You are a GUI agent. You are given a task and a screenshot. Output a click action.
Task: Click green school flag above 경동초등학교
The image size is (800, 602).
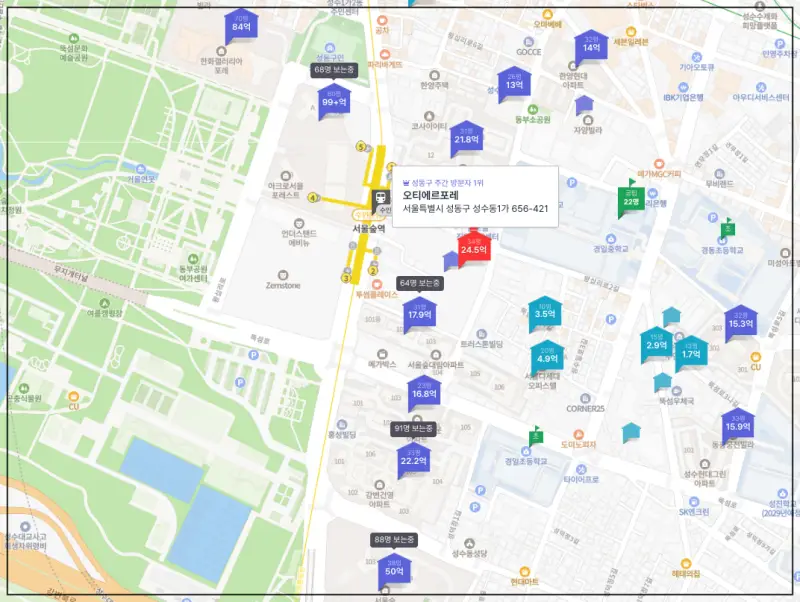click(728, 228)
